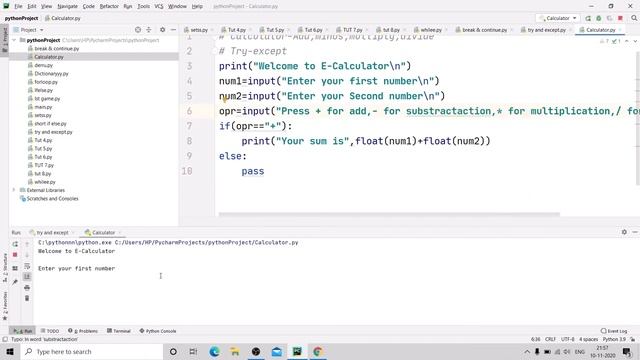The width and height of the screenshot is (640, 360).
Task: Go to next highlighted error arrow
Action: 635,41
